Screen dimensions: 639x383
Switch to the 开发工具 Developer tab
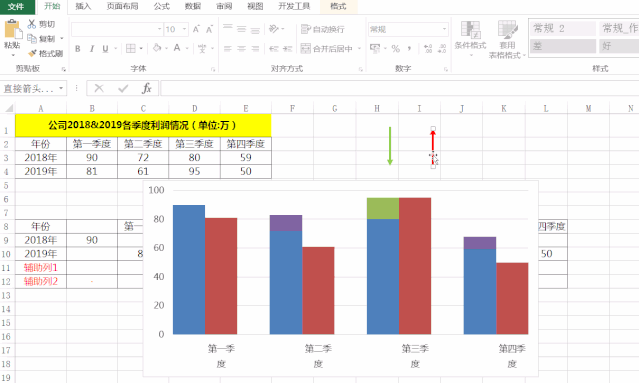tap(294, 6)
